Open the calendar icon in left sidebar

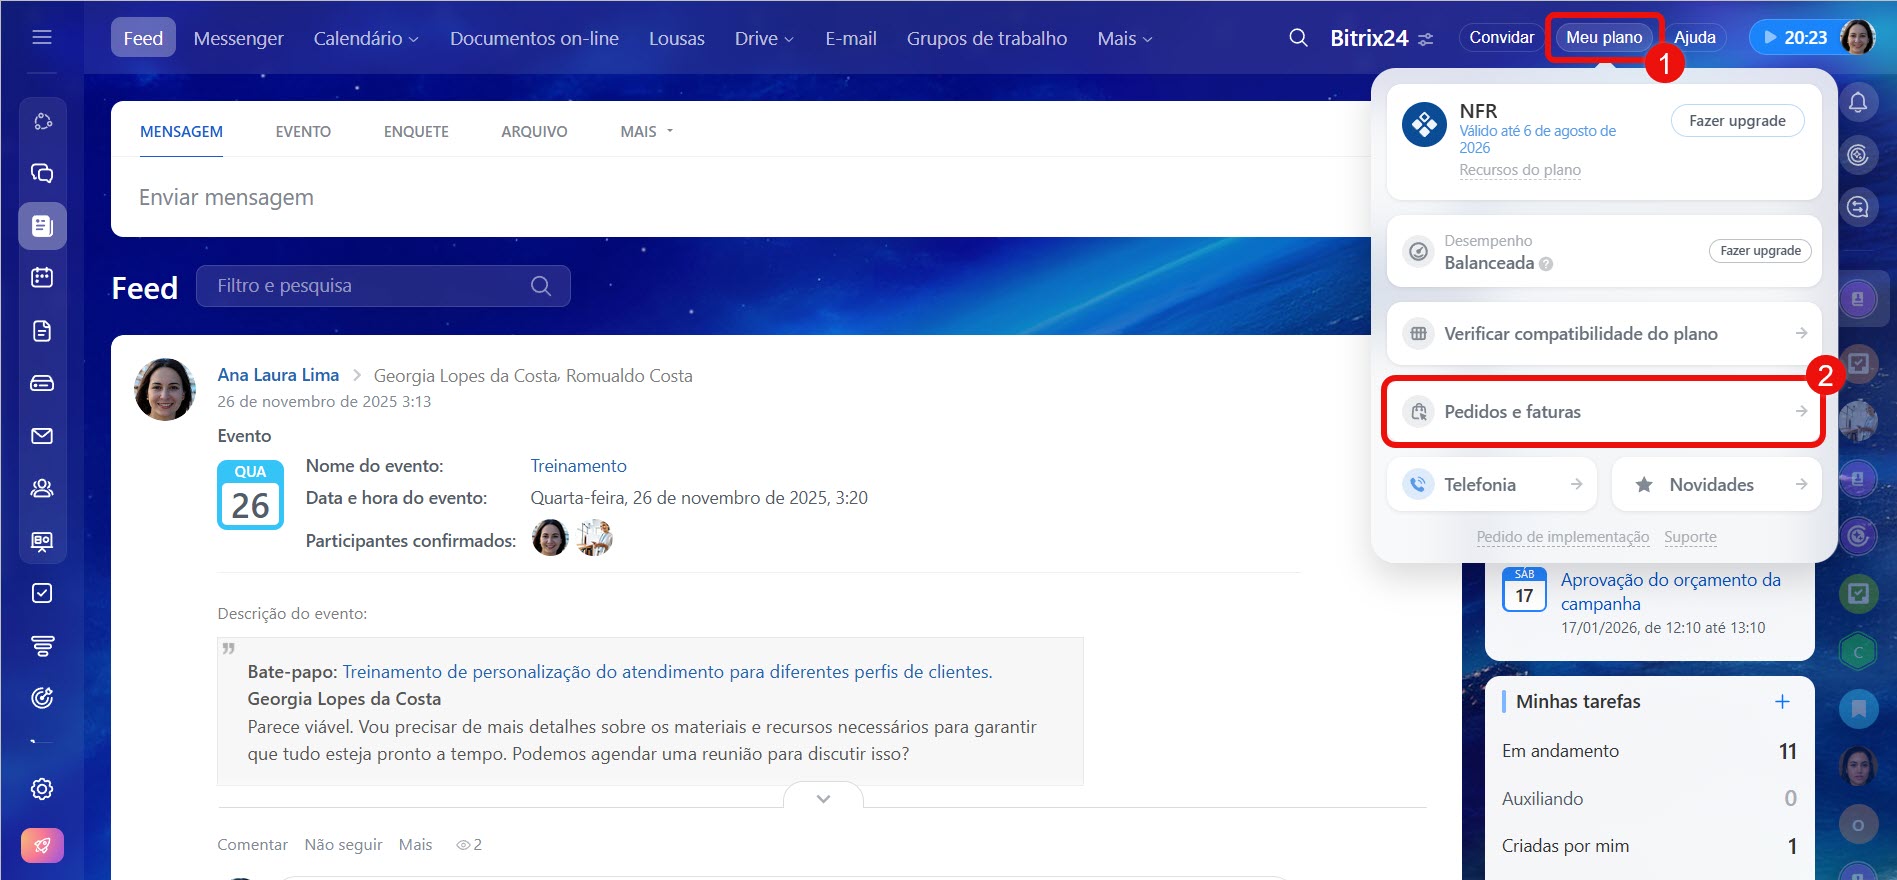pos(42,278)
